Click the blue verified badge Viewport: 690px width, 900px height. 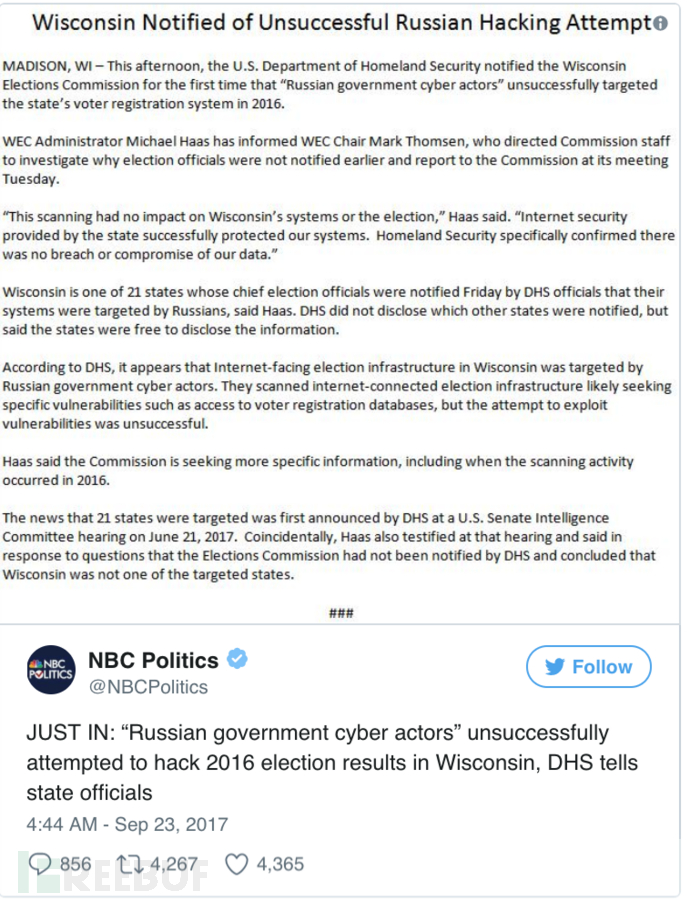coord(237,658)
